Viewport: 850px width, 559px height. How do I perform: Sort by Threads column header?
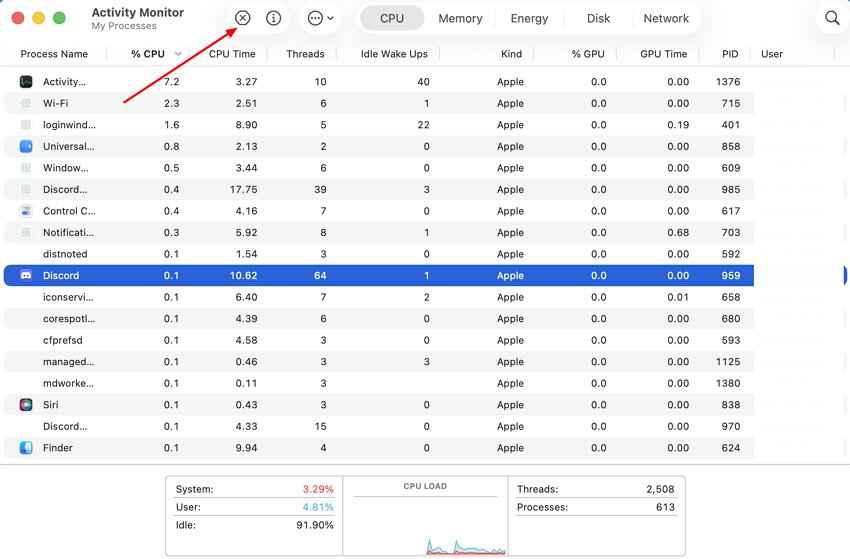click(305, 54)
